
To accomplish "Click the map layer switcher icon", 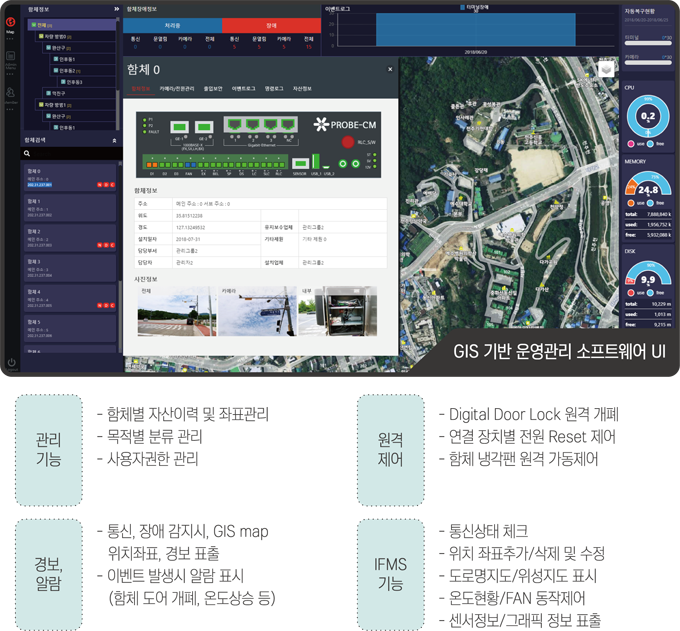I will click(607, 69).
